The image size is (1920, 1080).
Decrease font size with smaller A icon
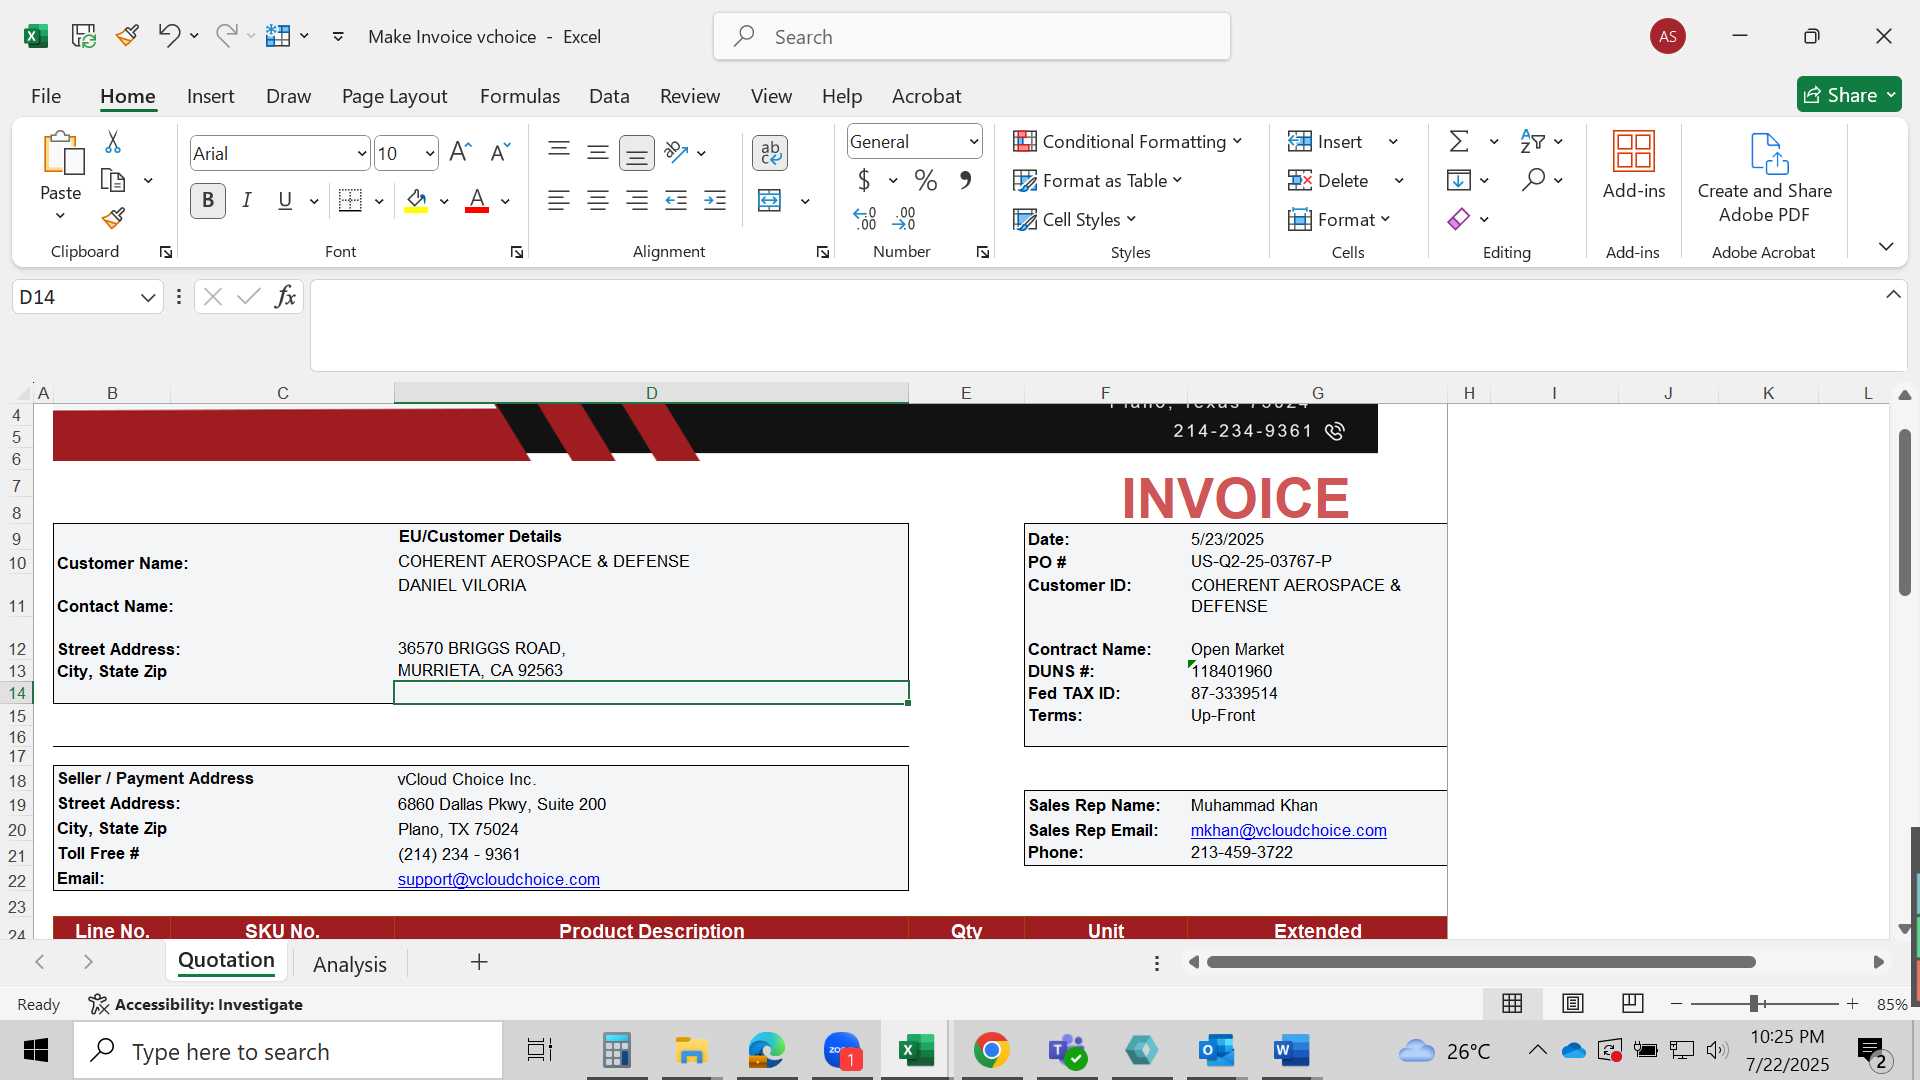pyautogui.click(x=500, y=152)
